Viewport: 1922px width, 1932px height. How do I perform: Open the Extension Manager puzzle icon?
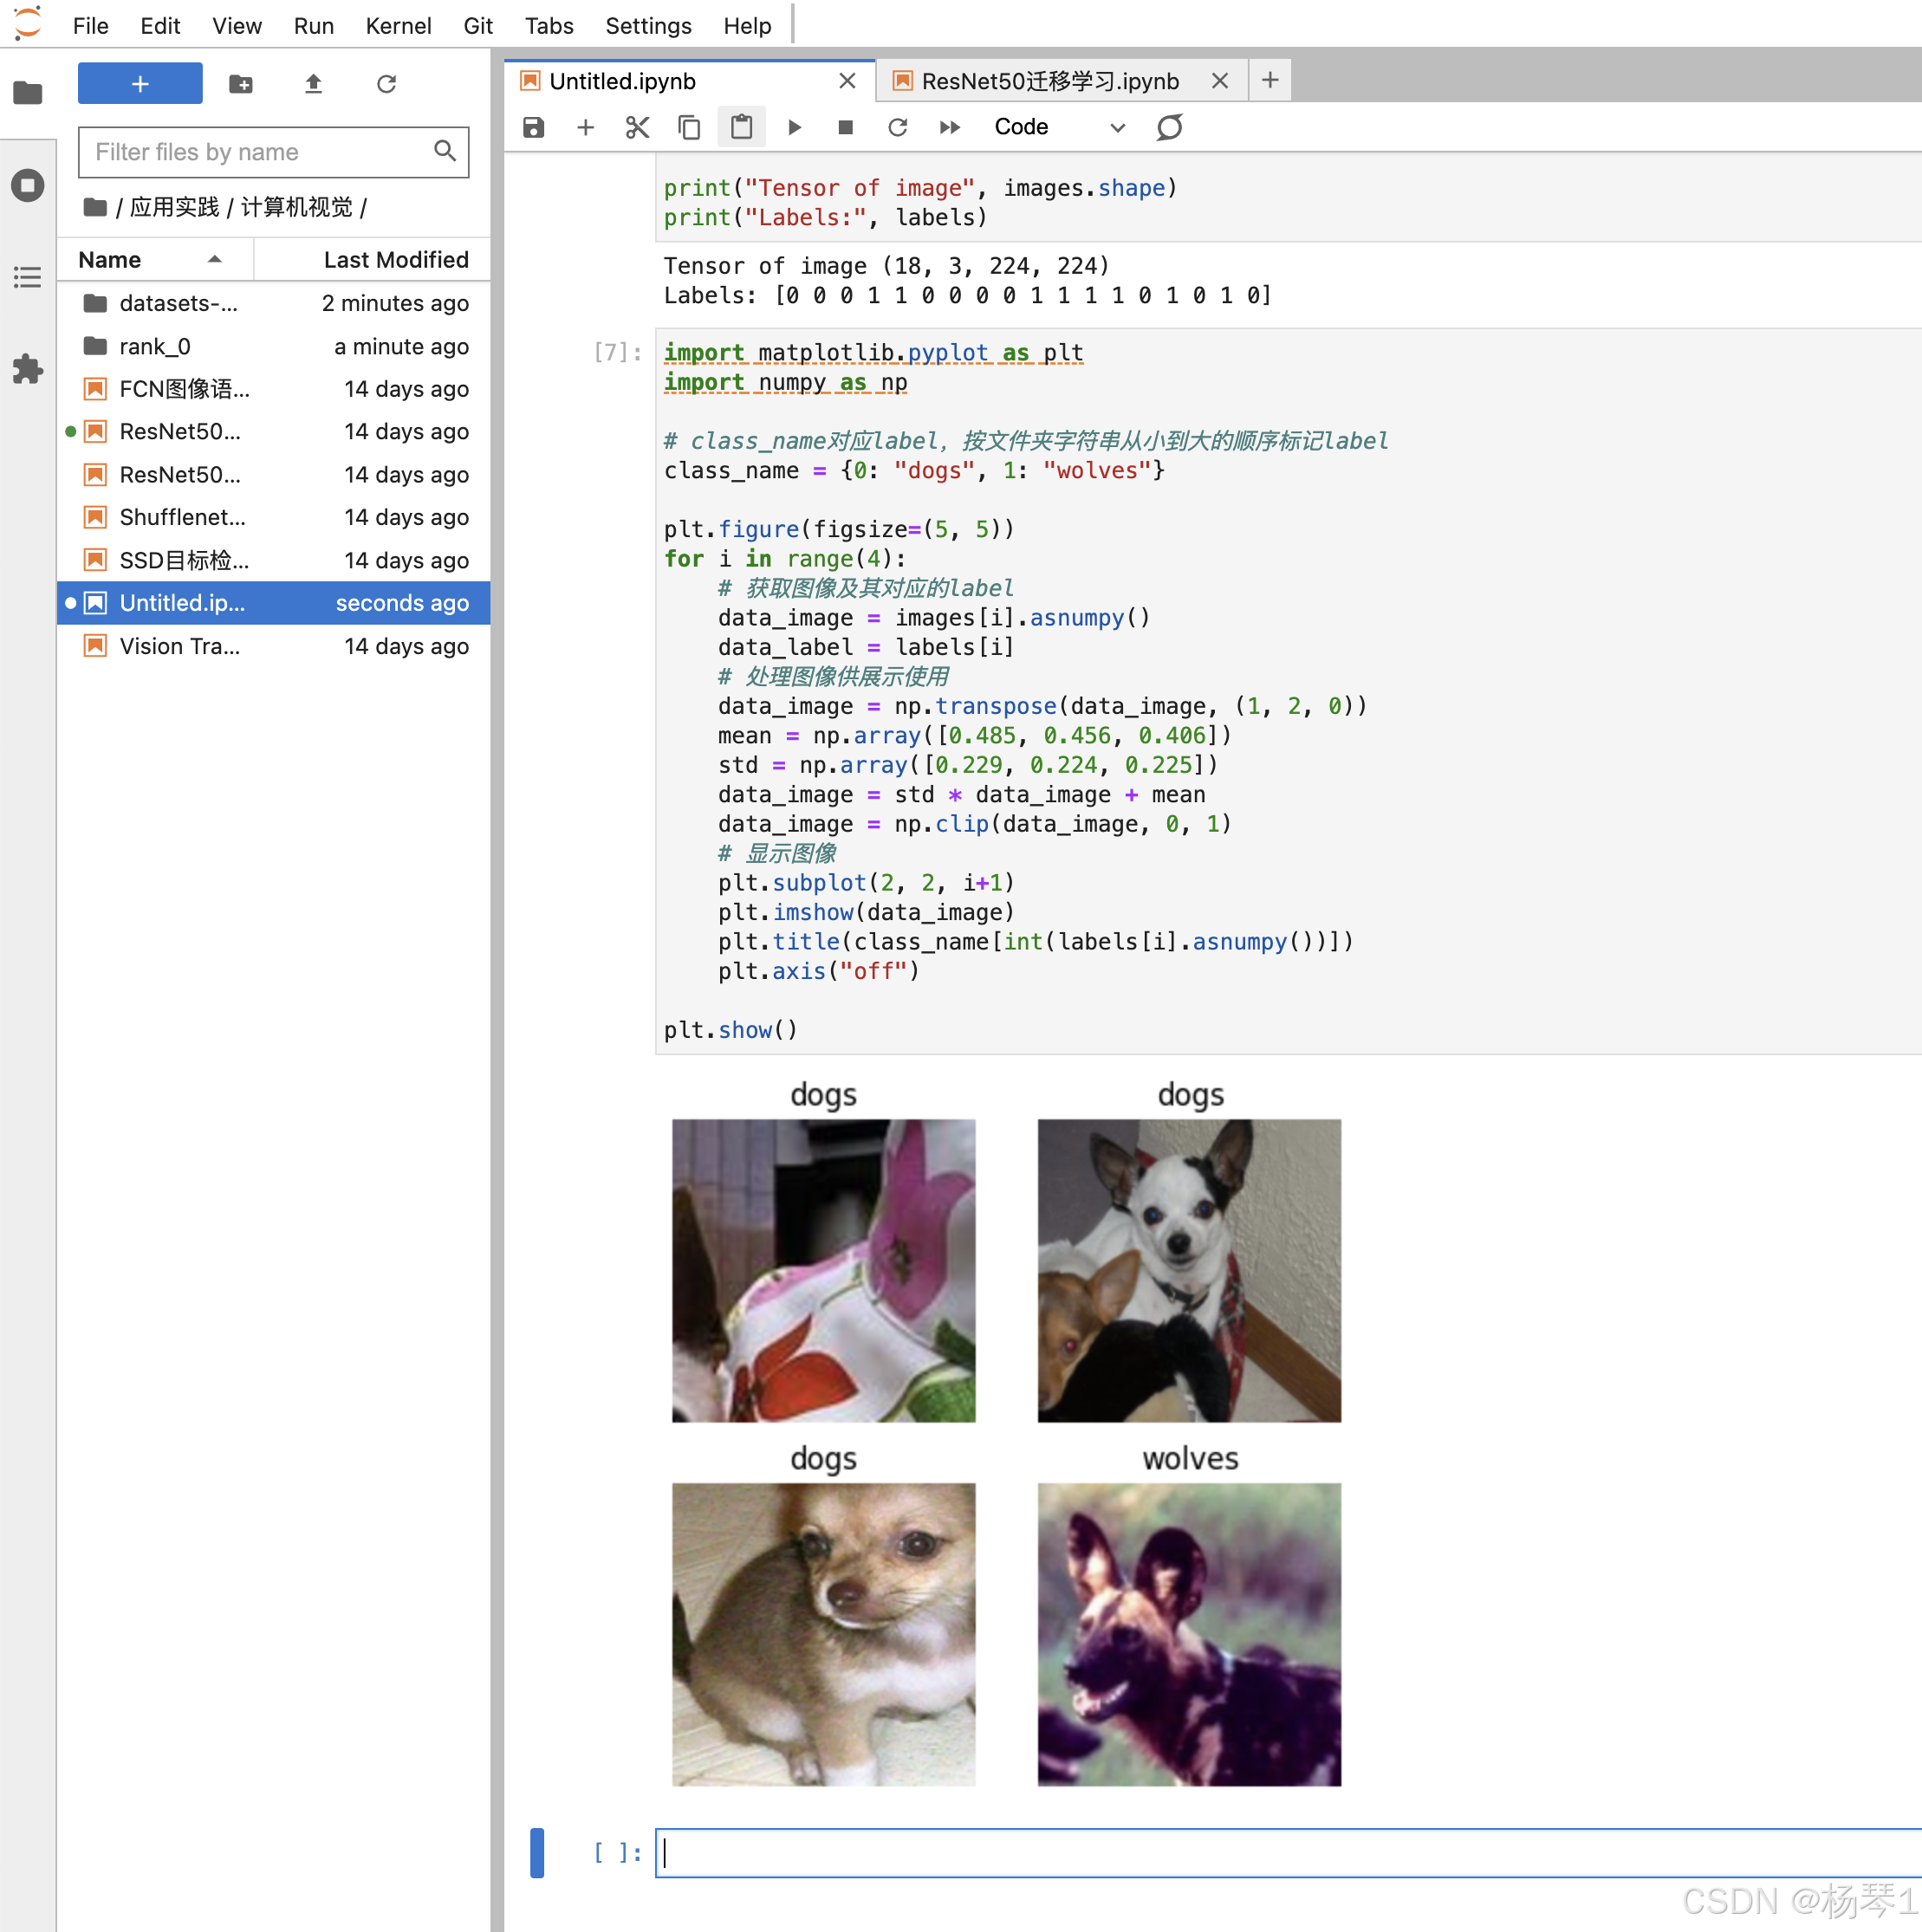28,369
